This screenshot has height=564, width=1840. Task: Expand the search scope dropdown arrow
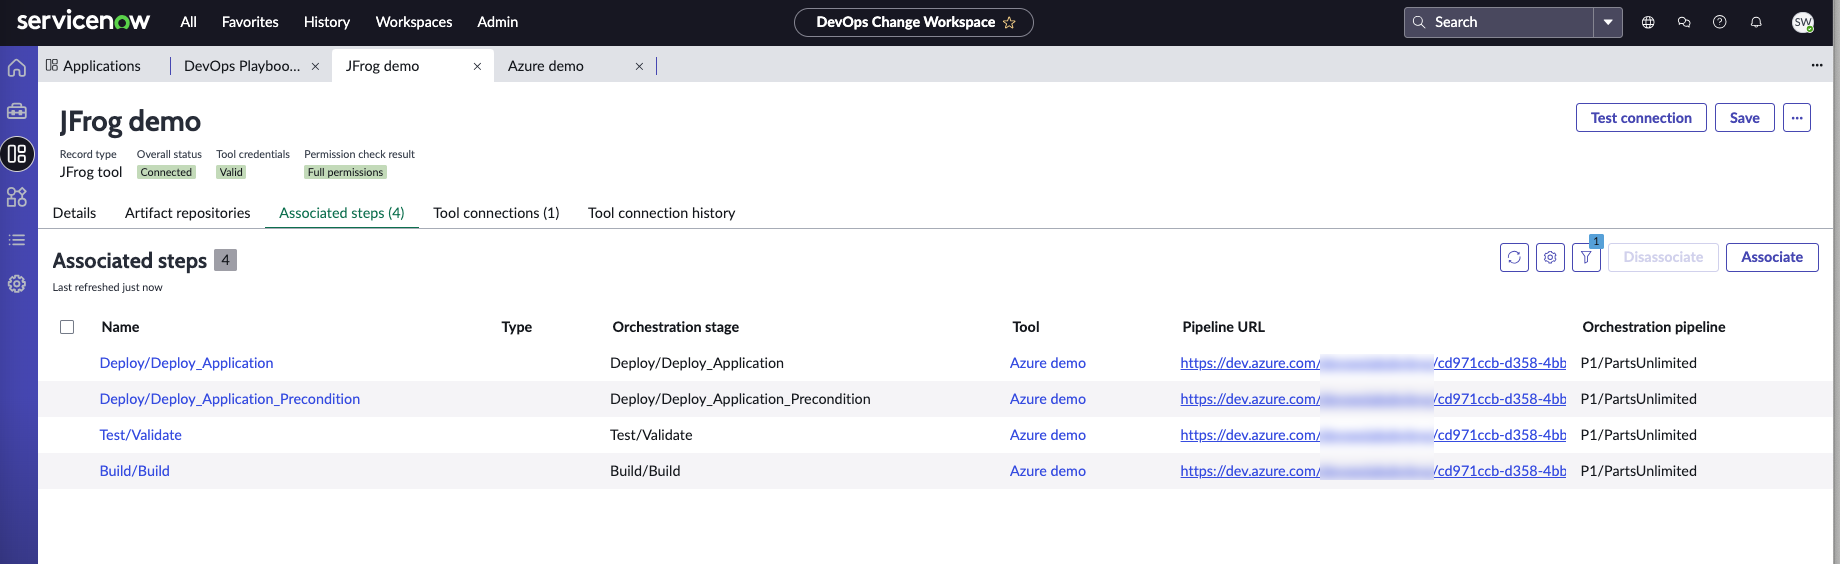coord(1608,22)
